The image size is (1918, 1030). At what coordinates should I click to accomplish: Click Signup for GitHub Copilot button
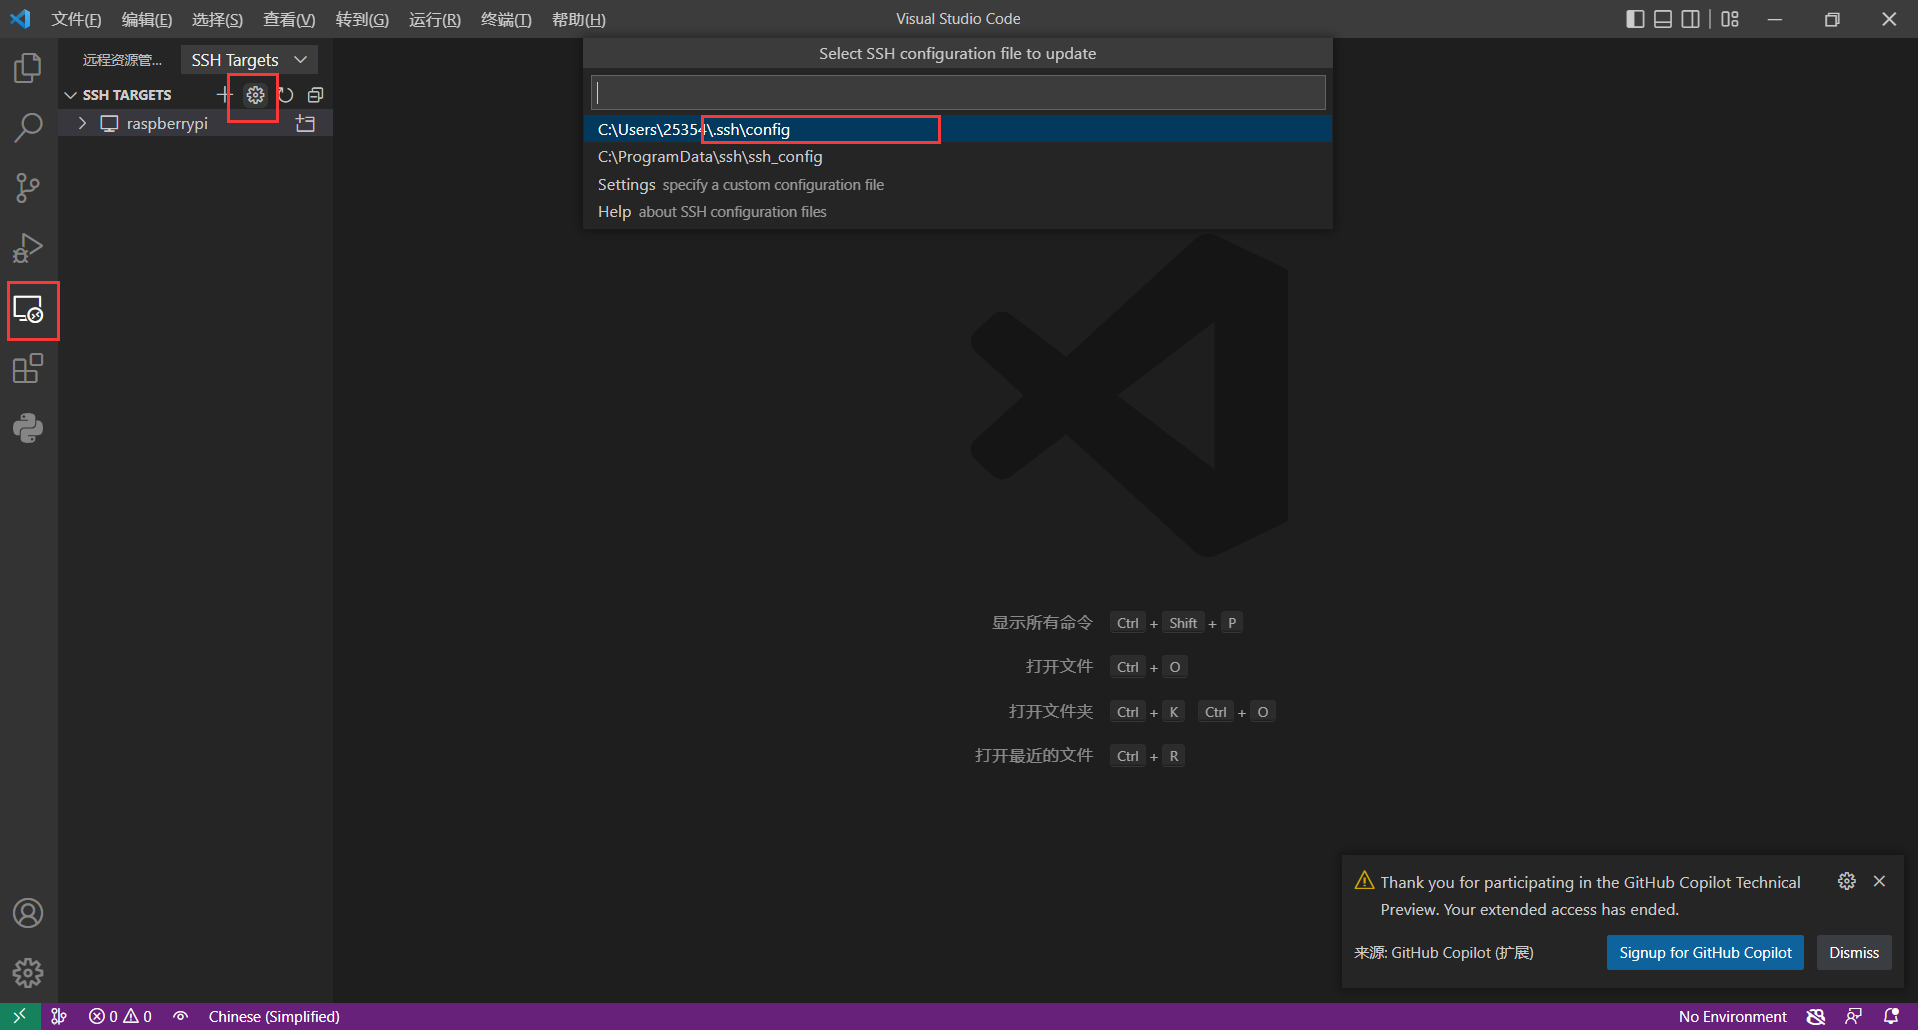pos(1705,953)
